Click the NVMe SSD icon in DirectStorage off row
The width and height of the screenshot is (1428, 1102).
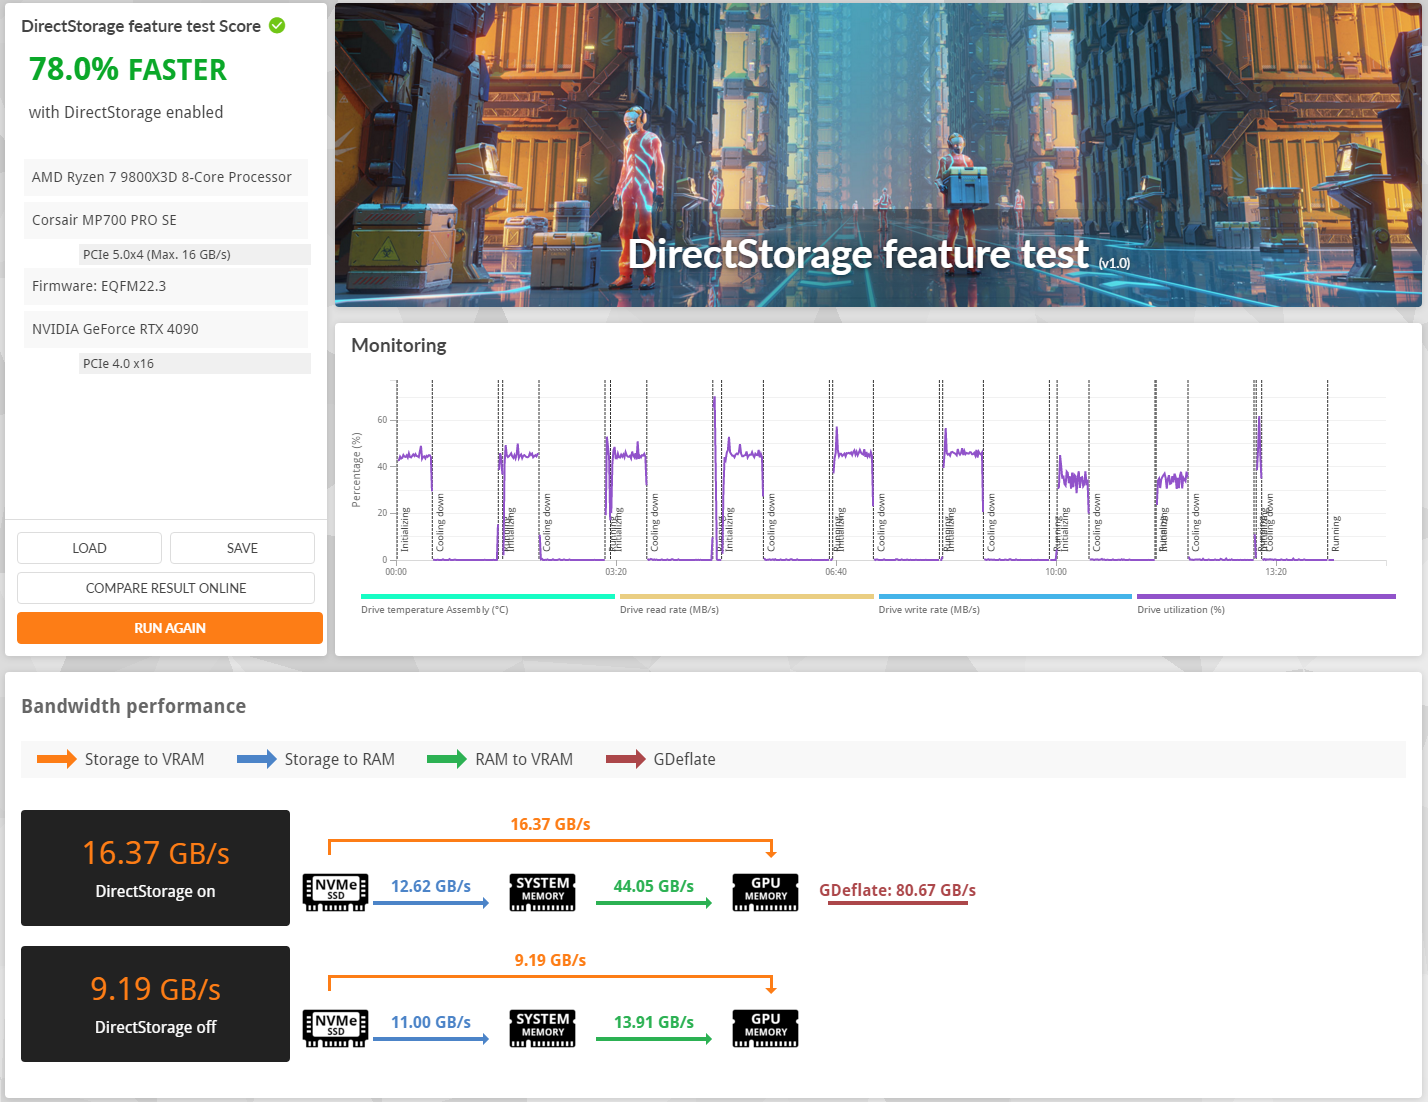click(x=336, y=1028)
